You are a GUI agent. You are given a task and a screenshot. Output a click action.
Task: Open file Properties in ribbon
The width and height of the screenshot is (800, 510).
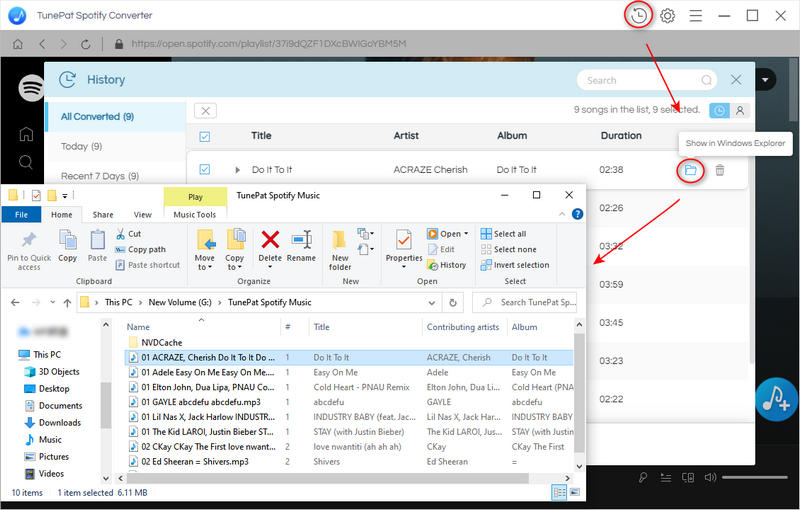pos(404,240)
